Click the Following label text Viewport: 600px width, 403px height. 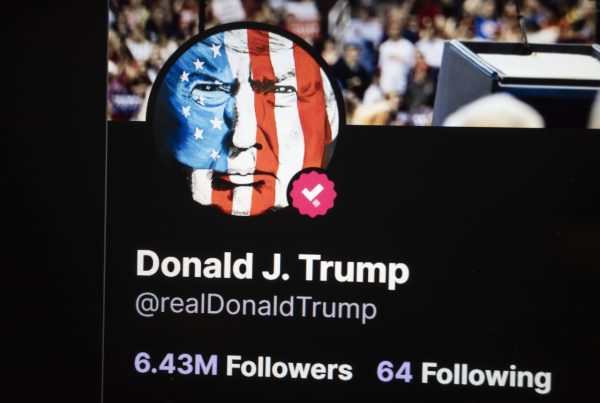(486, 378)
